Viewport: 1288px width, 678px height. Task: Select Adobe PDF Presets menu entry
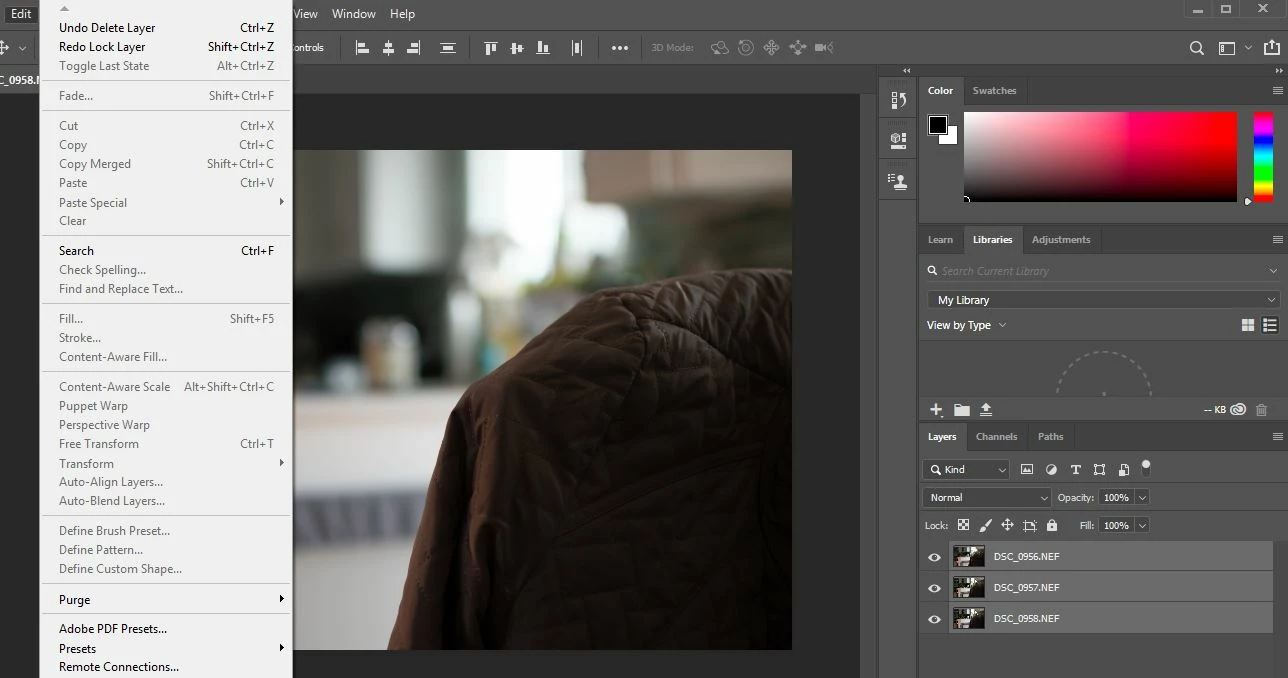(x=113, y=629)
